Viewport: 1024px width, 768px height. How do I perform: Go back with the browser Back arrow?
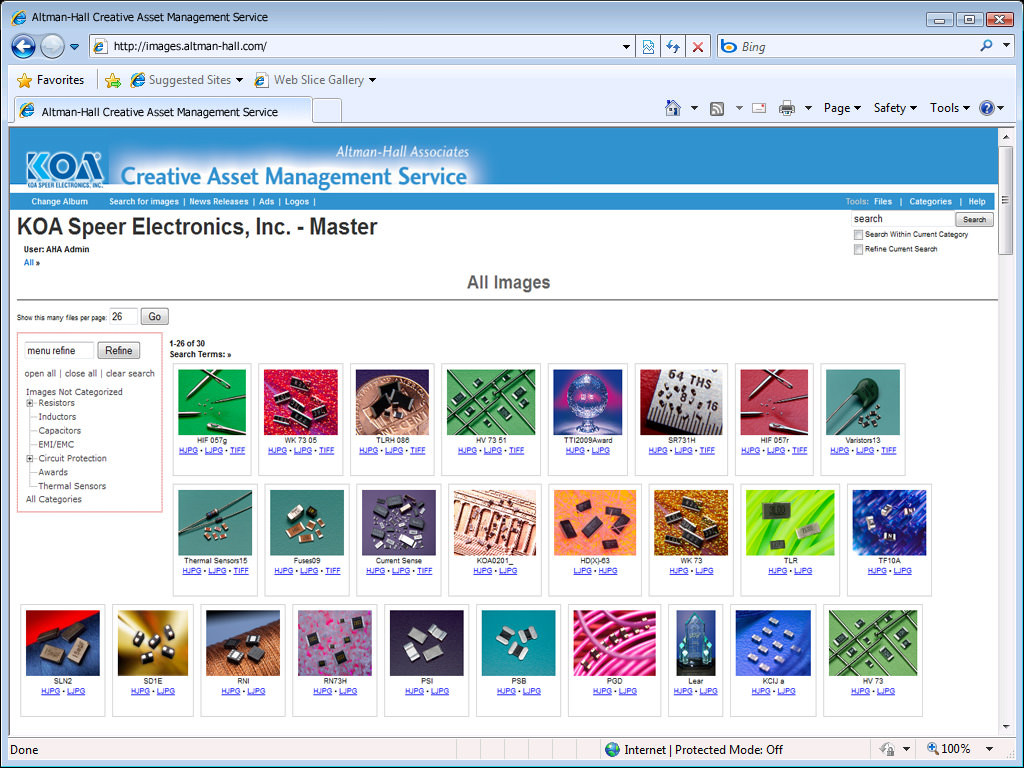(24, 46)
